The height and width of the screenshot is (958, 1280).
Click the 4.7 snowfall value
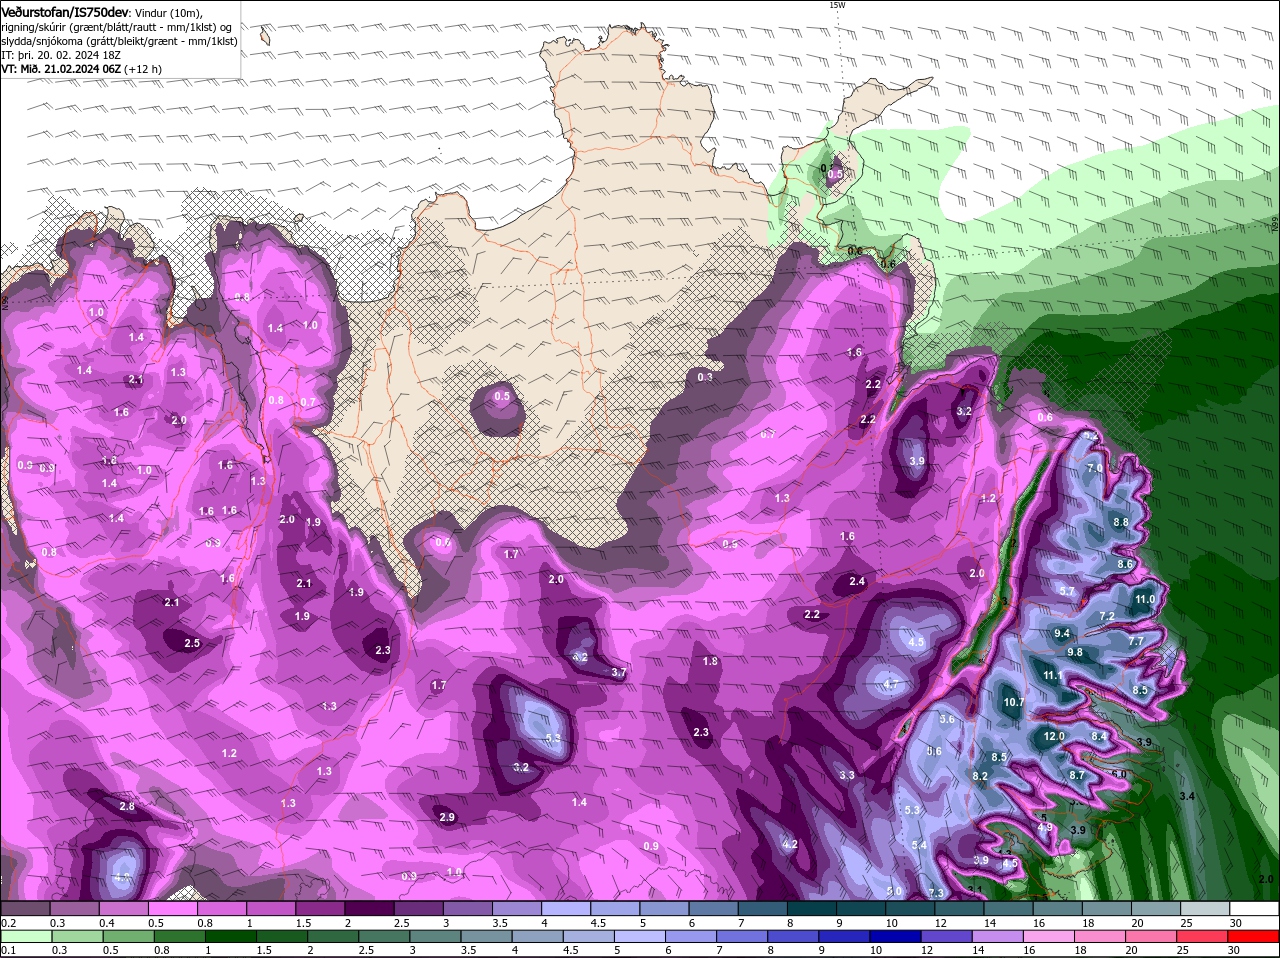pos(890,684)
